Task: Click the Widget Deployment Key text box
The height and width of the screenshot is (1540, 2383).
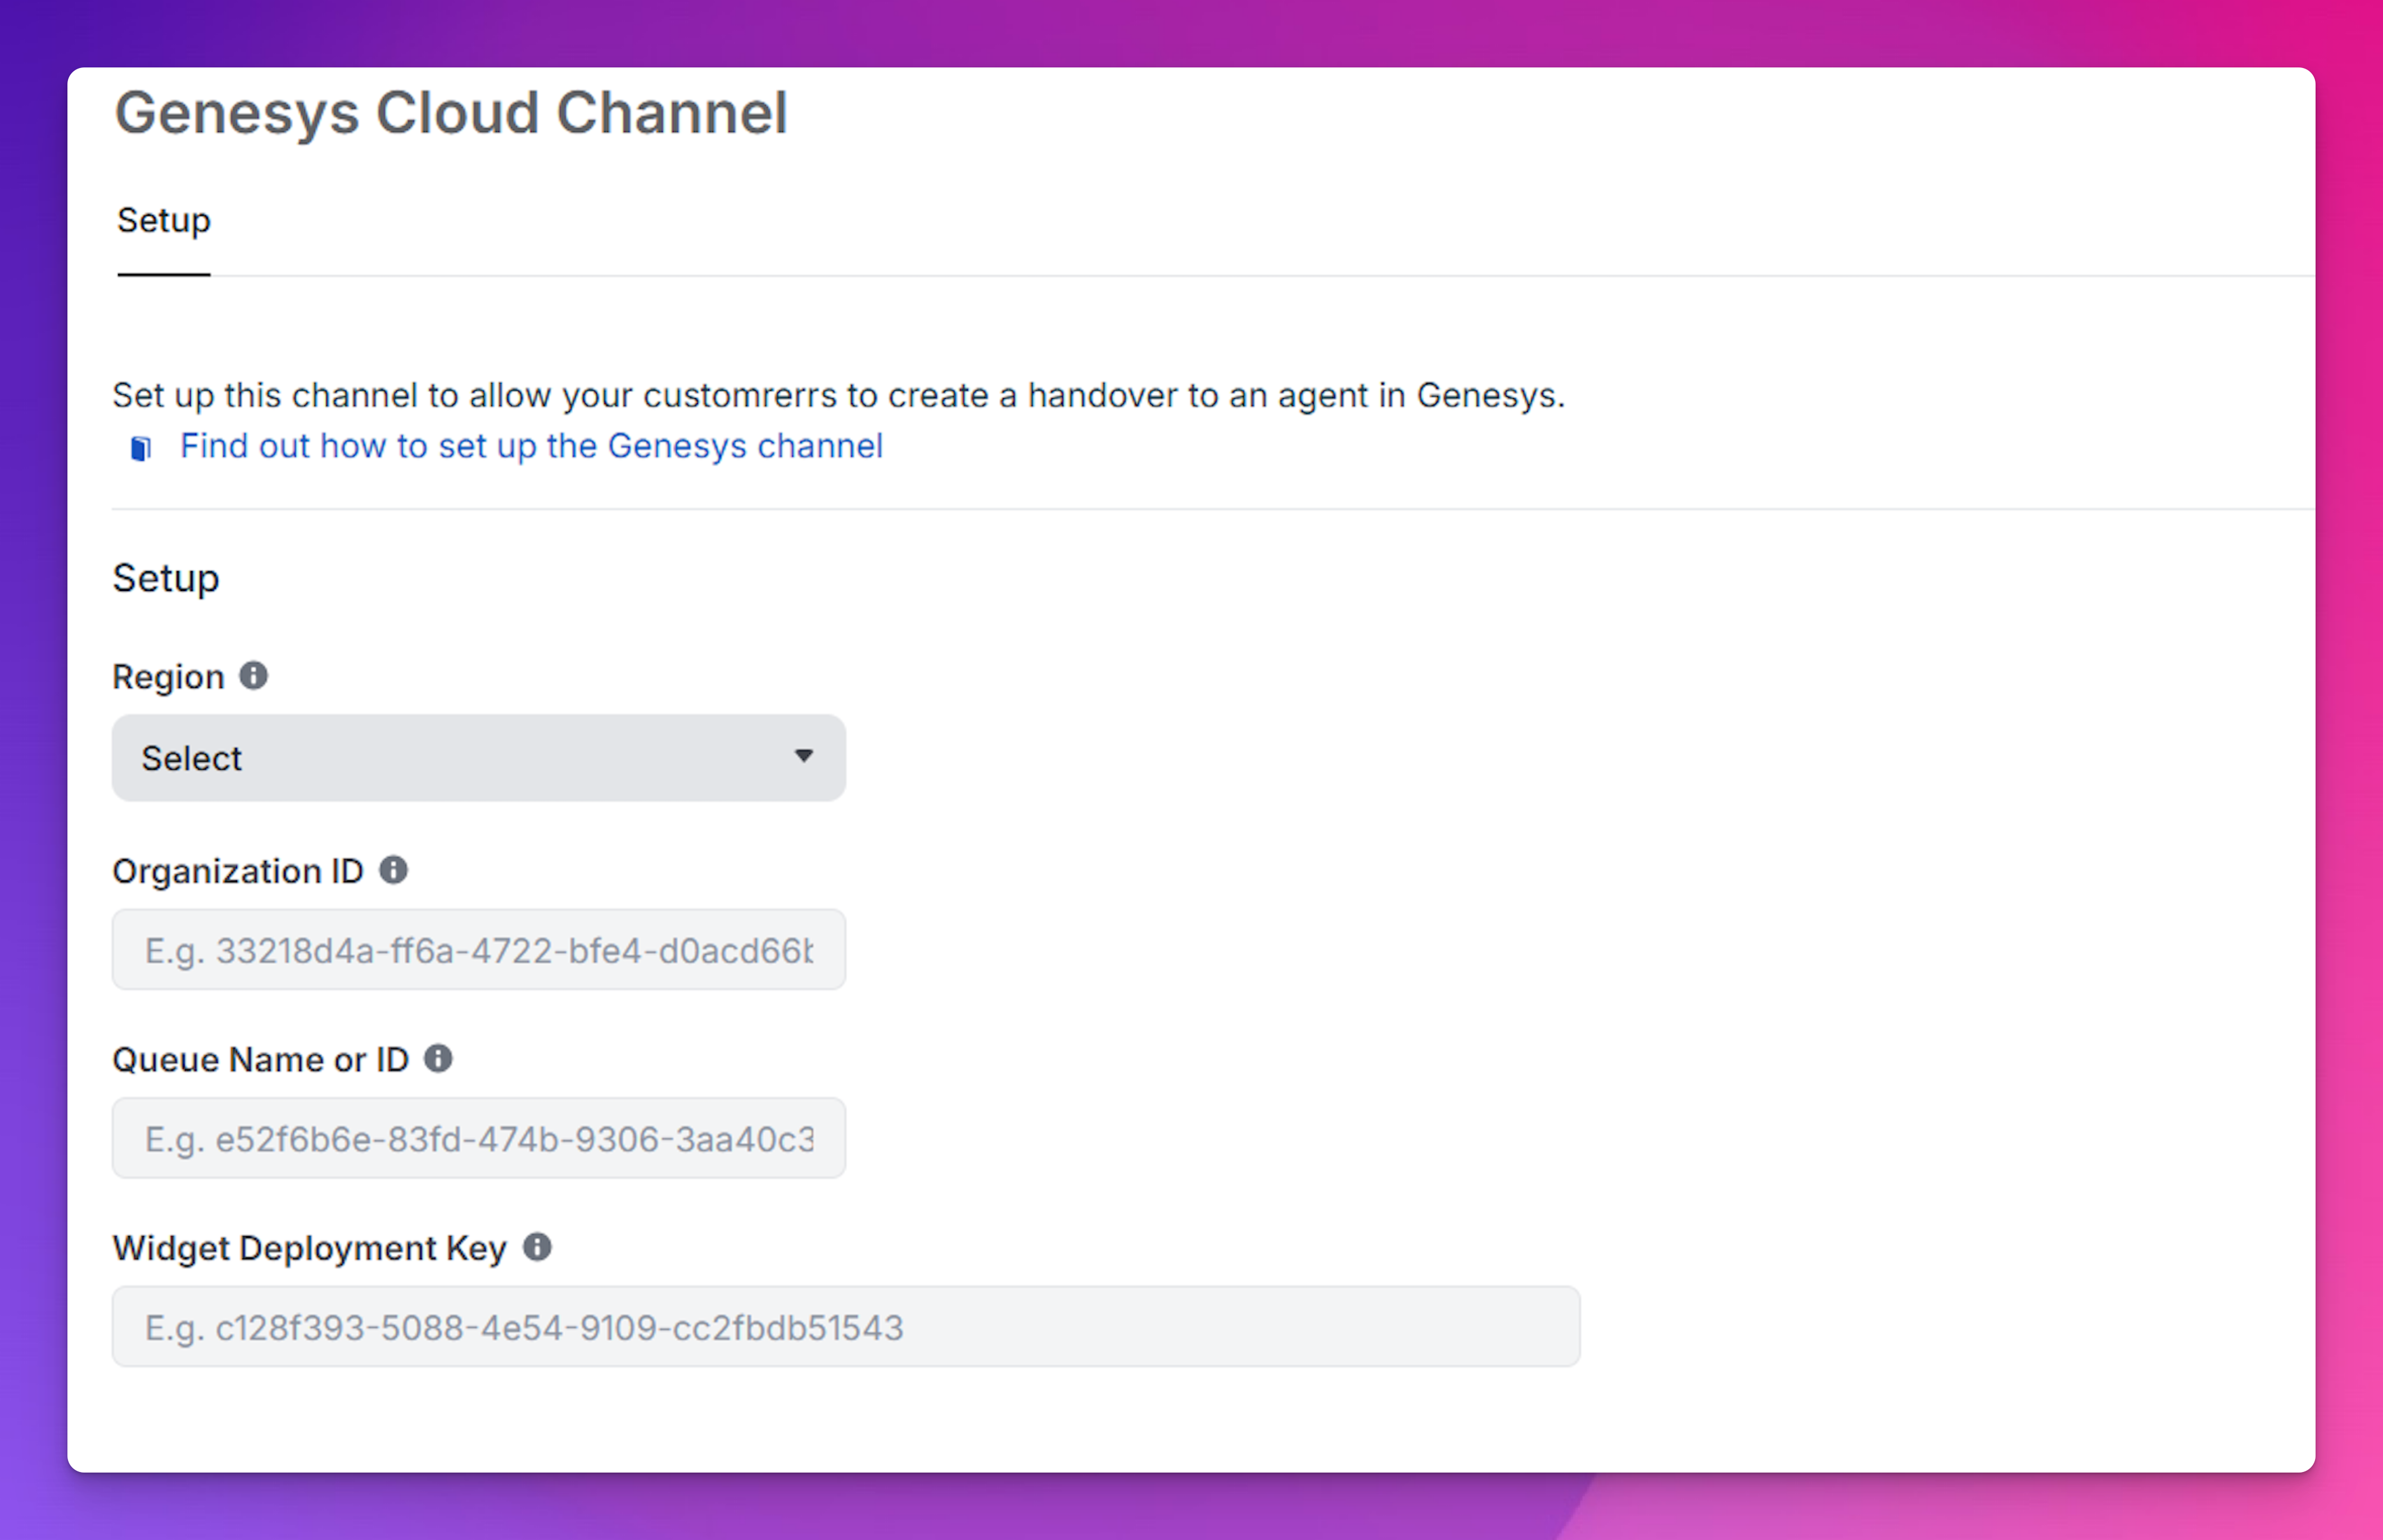Action: coord(845,1327)
